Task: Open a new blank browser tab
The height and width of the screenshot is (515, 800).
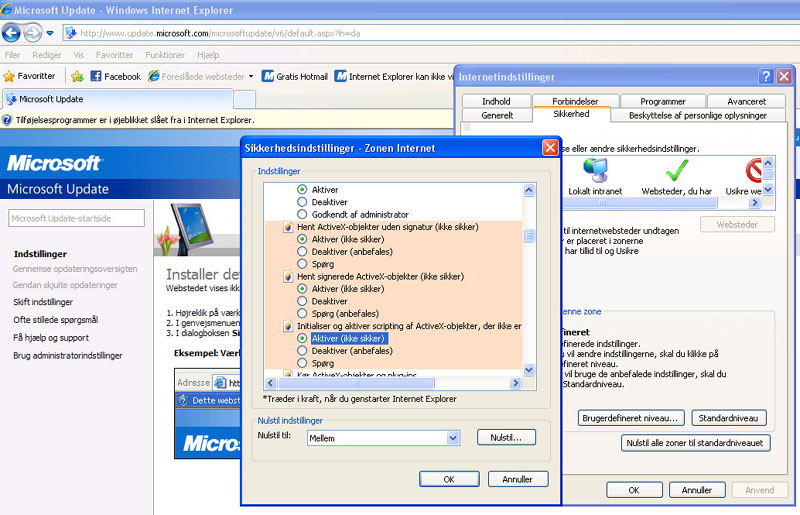Action: 244,100
